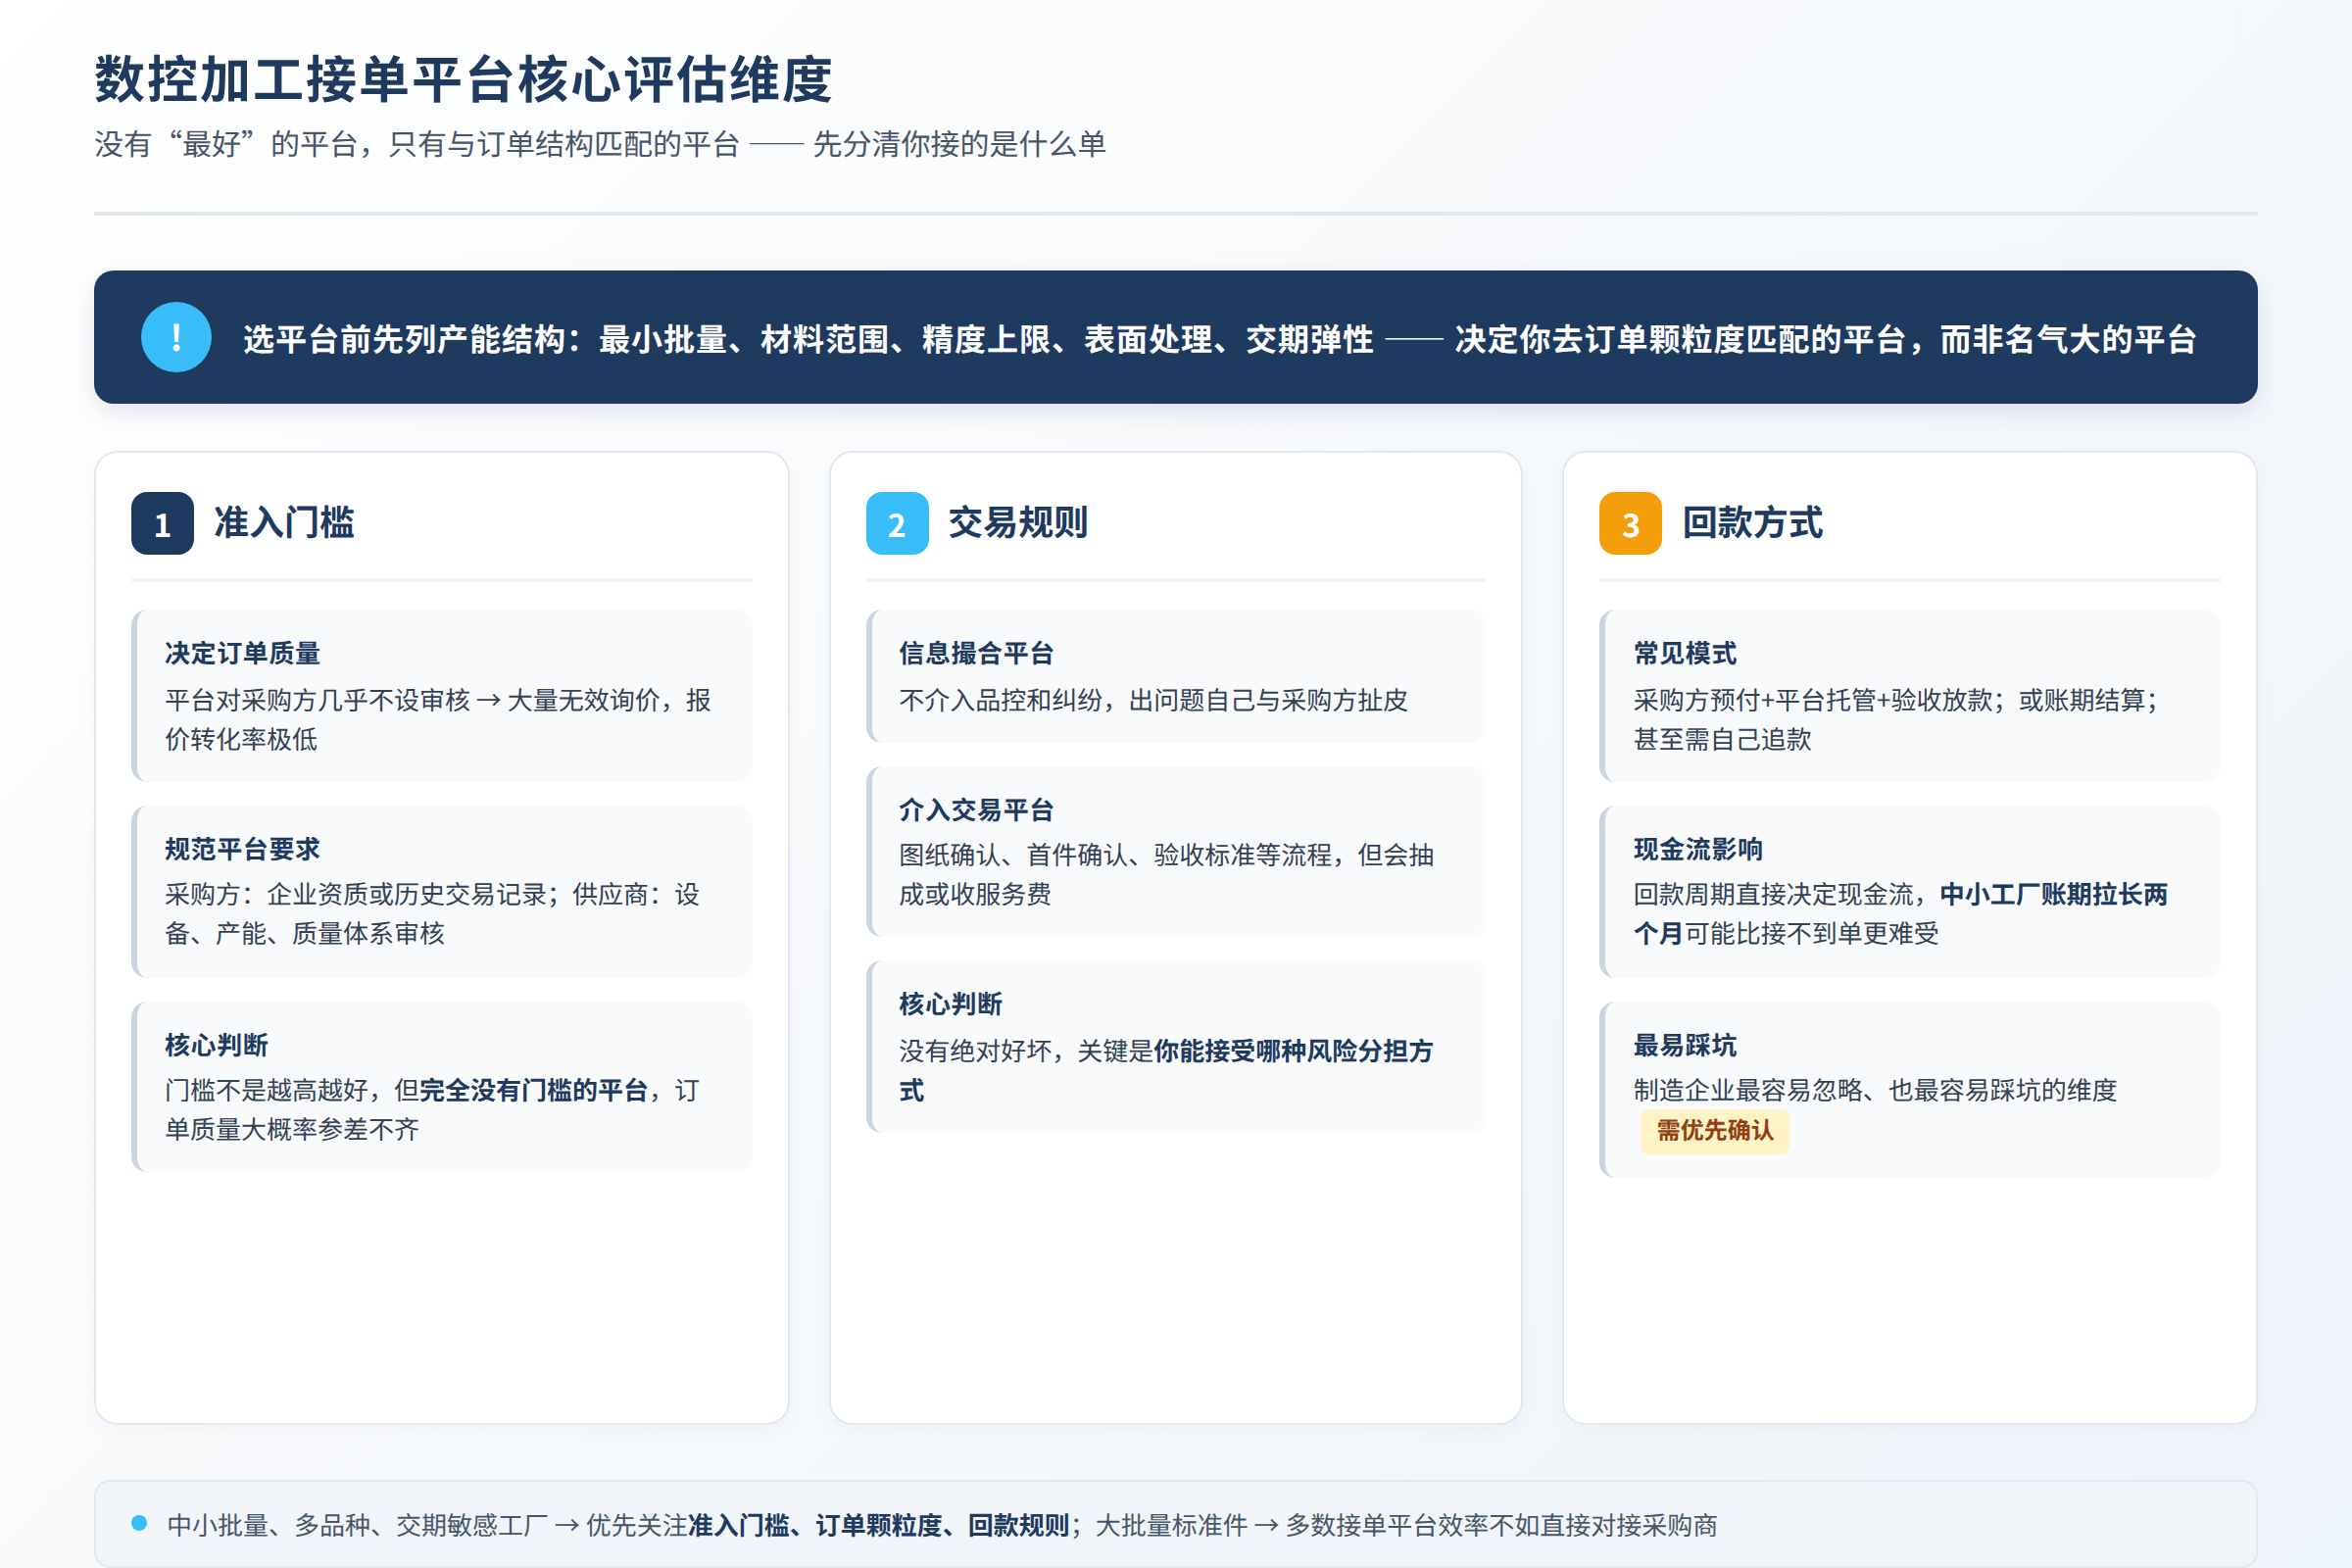Screen dimensions: 2352x1568
Task: Click the 需优先确认 tag
Action: pos(1714,1131)
